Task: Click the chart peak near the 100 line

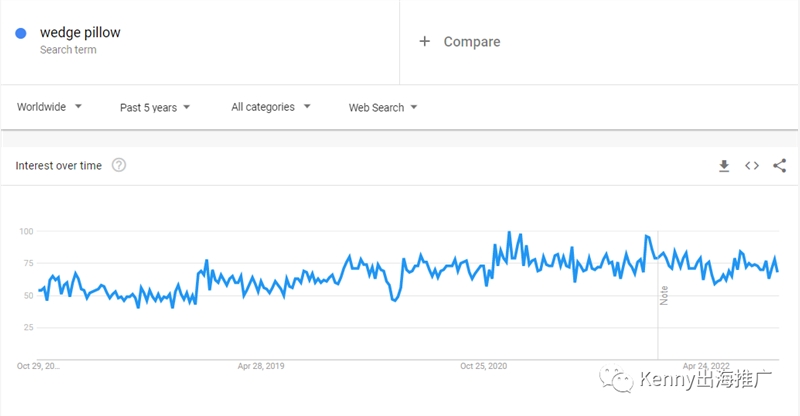Action: pyautogui.click(x=509, y=233)
